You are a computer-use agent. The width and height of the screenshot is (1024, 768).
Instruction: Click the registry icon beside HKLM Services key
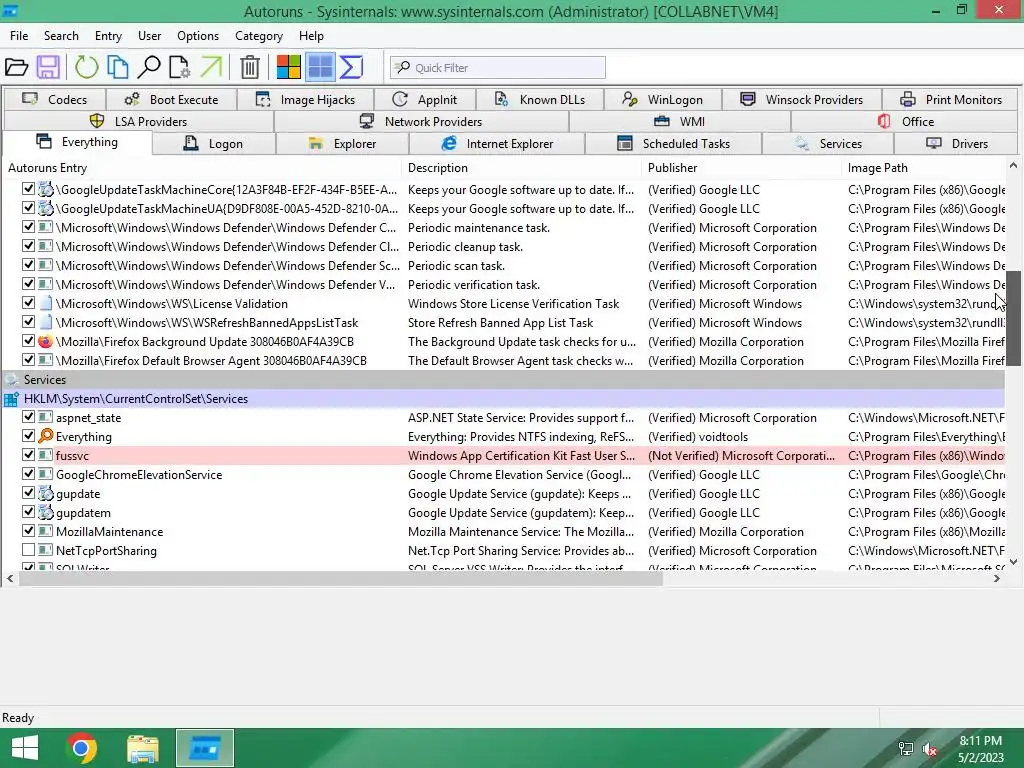click(x=11, y=399)
